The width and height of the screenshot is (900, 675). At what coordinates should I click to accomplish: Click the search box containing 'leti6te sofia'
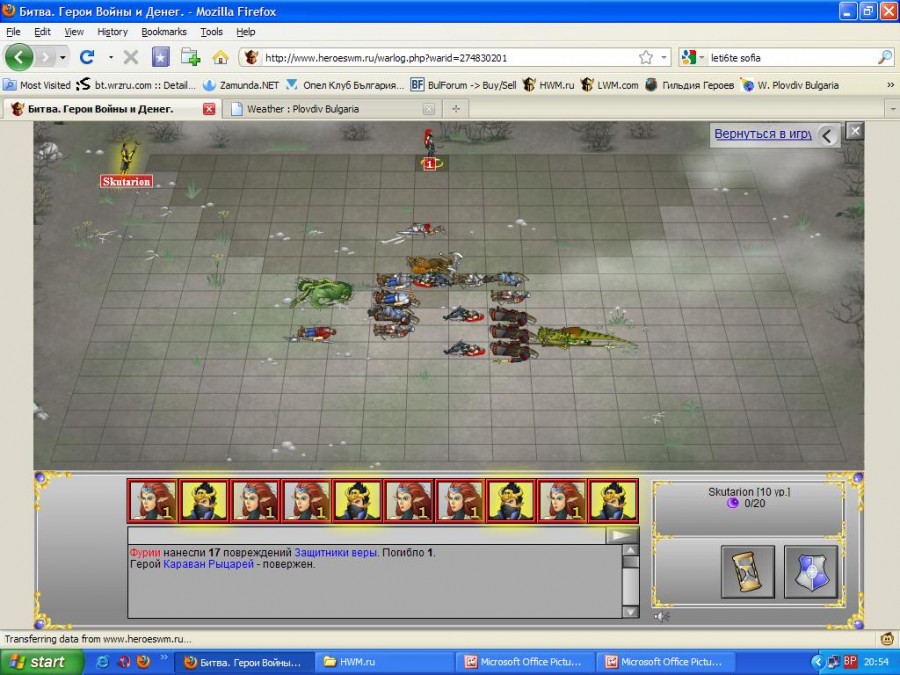(x=792, y=58)
